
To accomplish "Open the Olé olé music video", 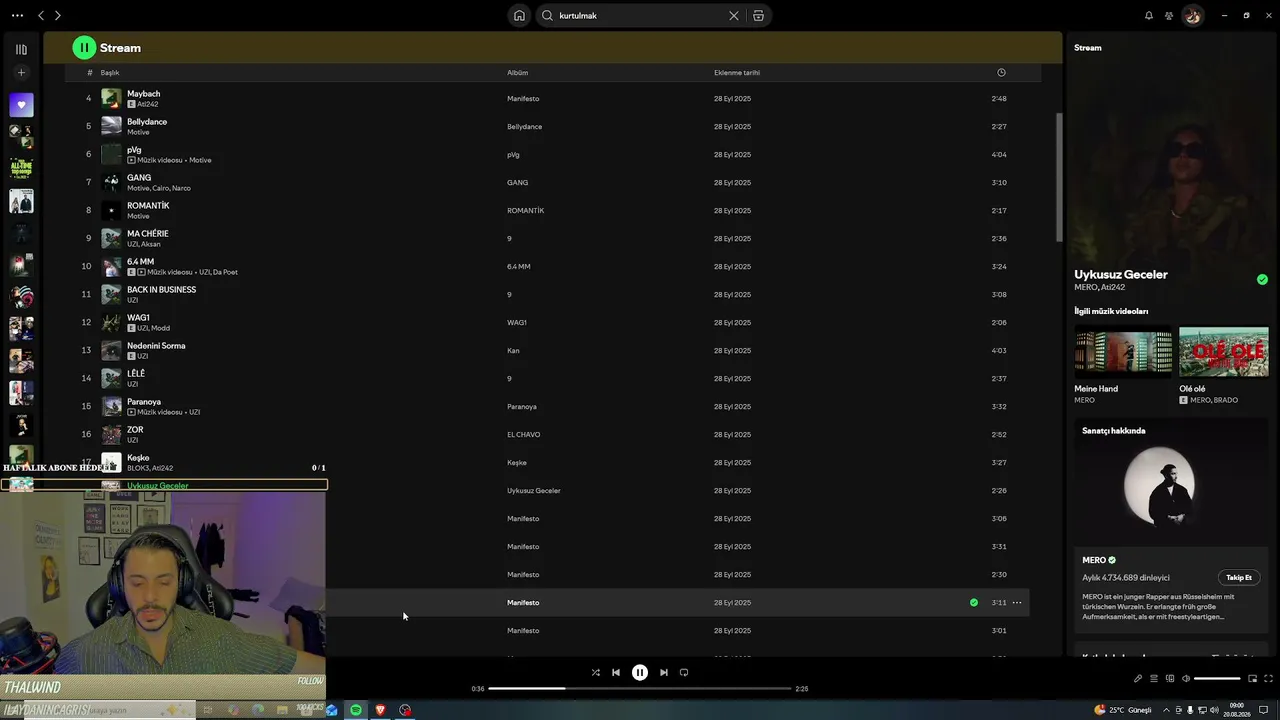I will point(1224,352).
